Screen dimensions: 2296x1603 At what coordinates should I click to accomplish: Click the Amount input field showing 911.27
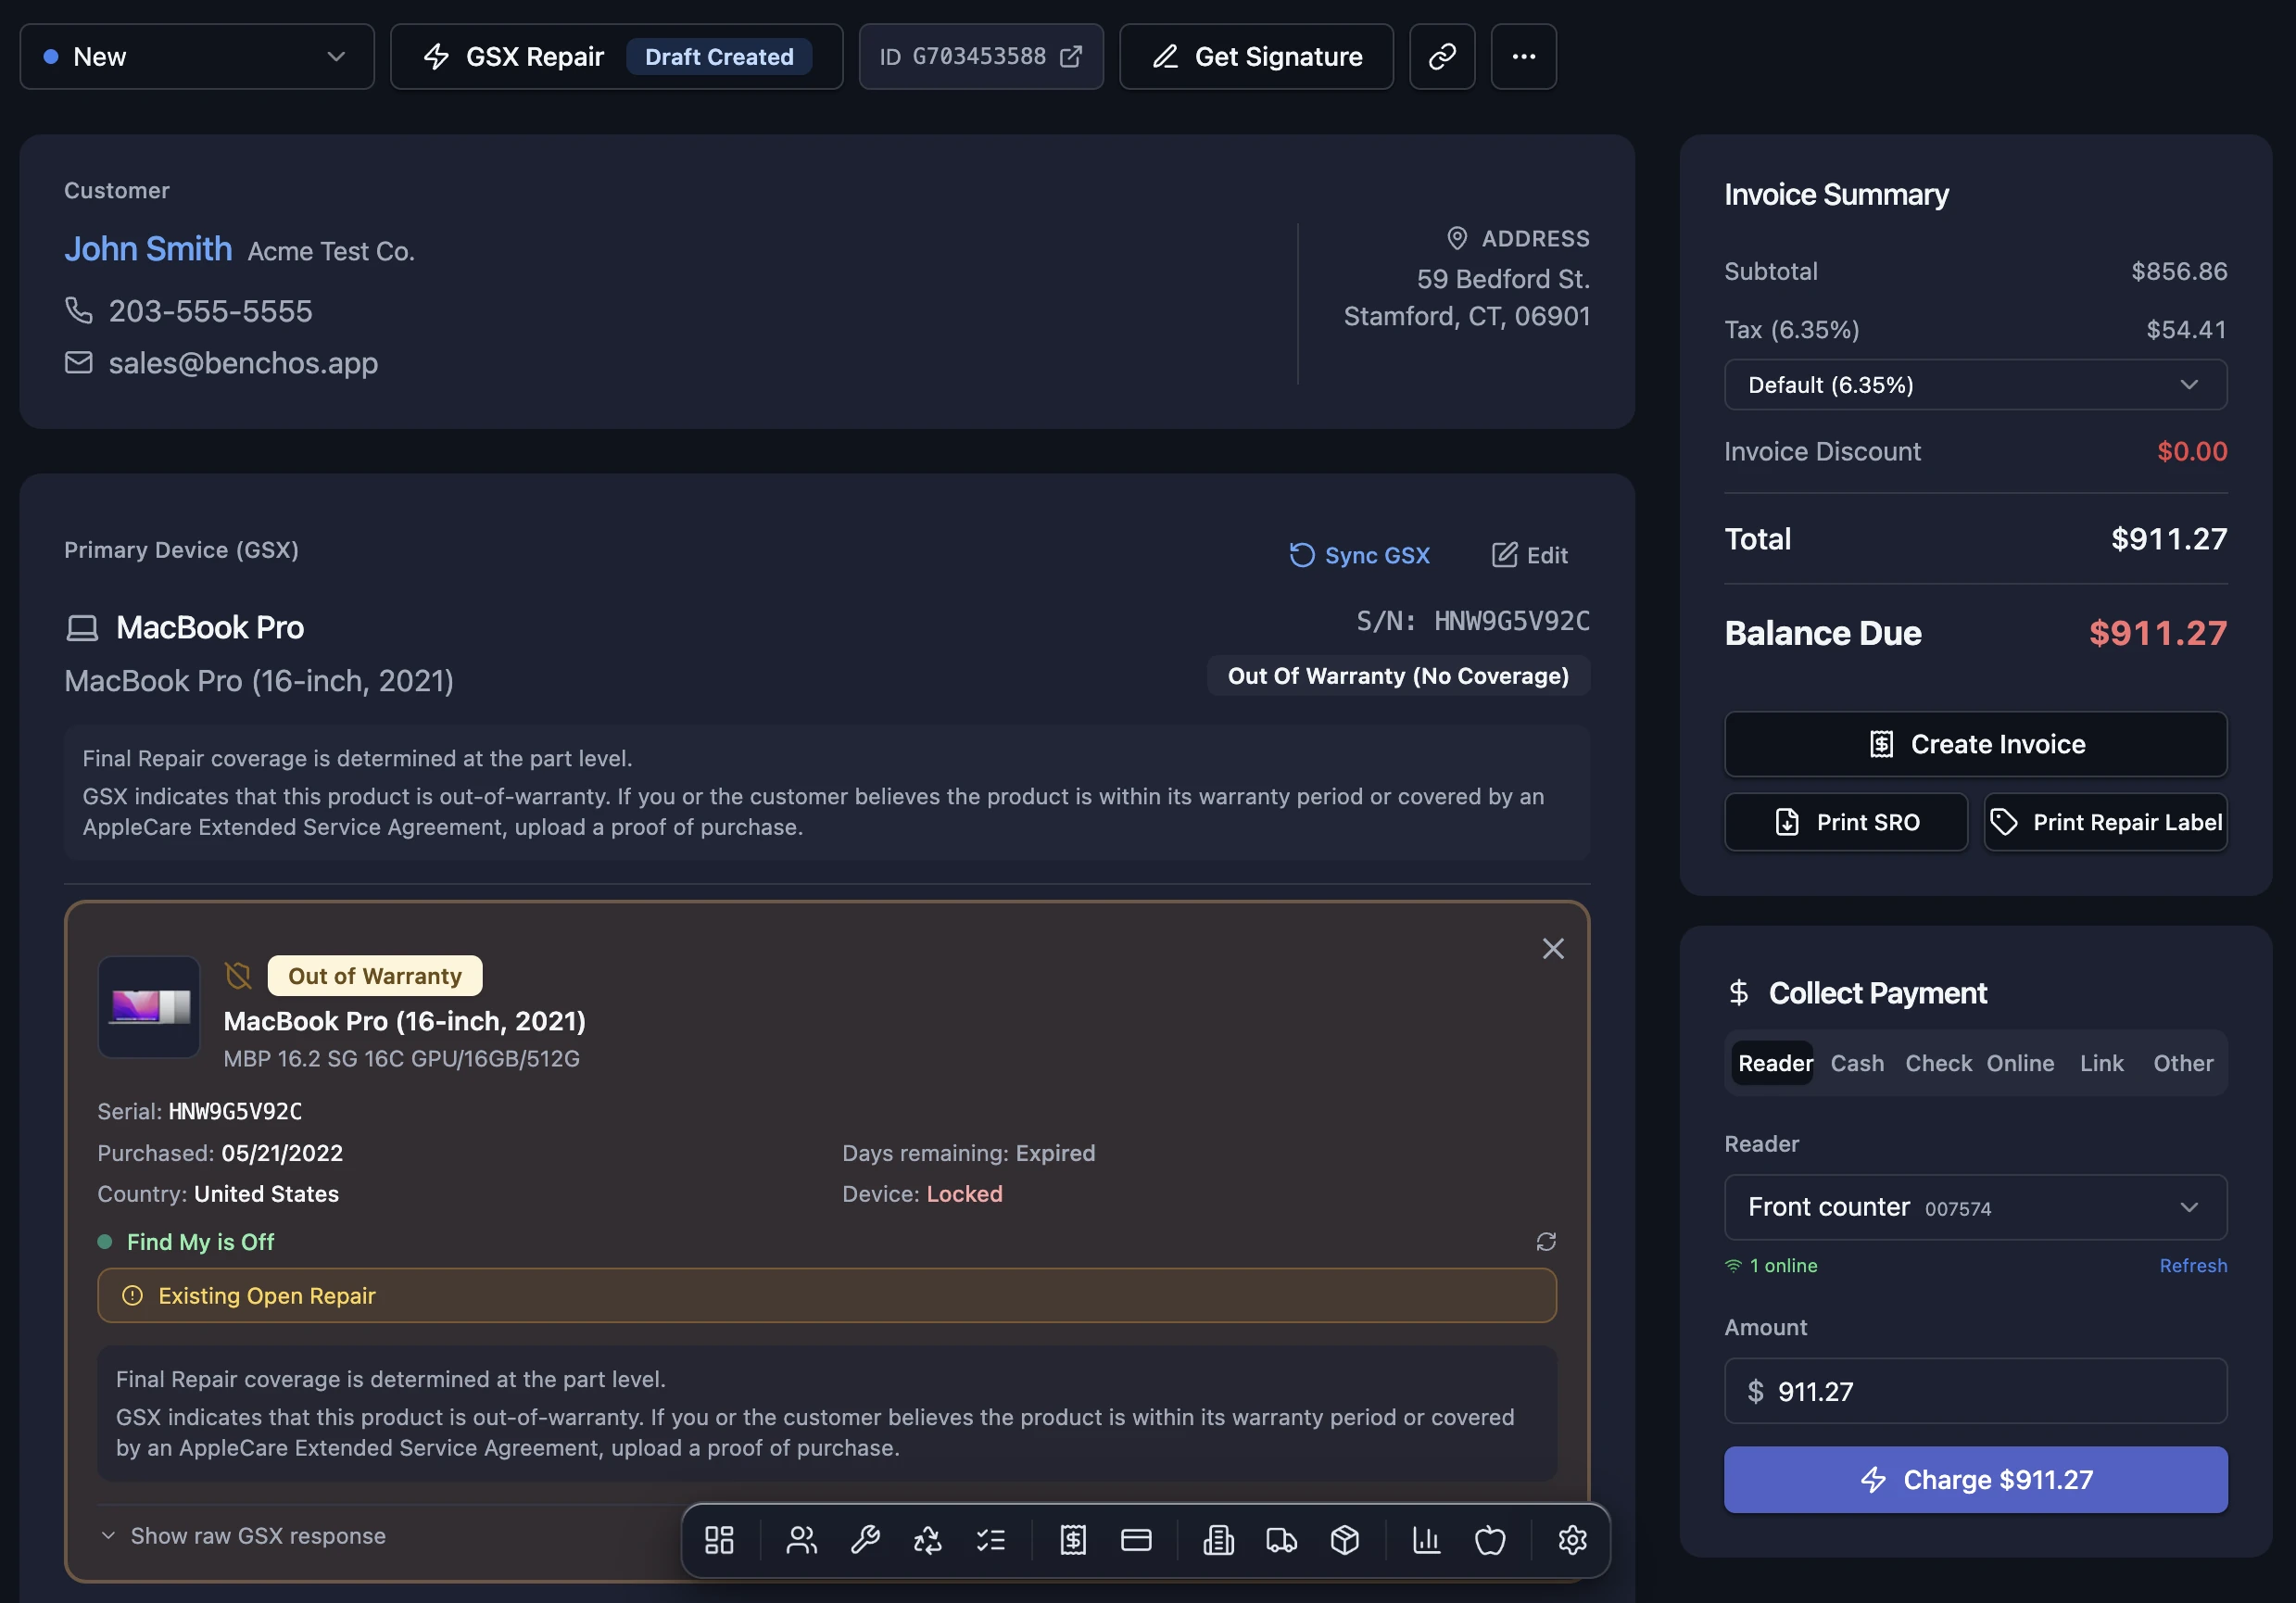coord(1975,1391)
